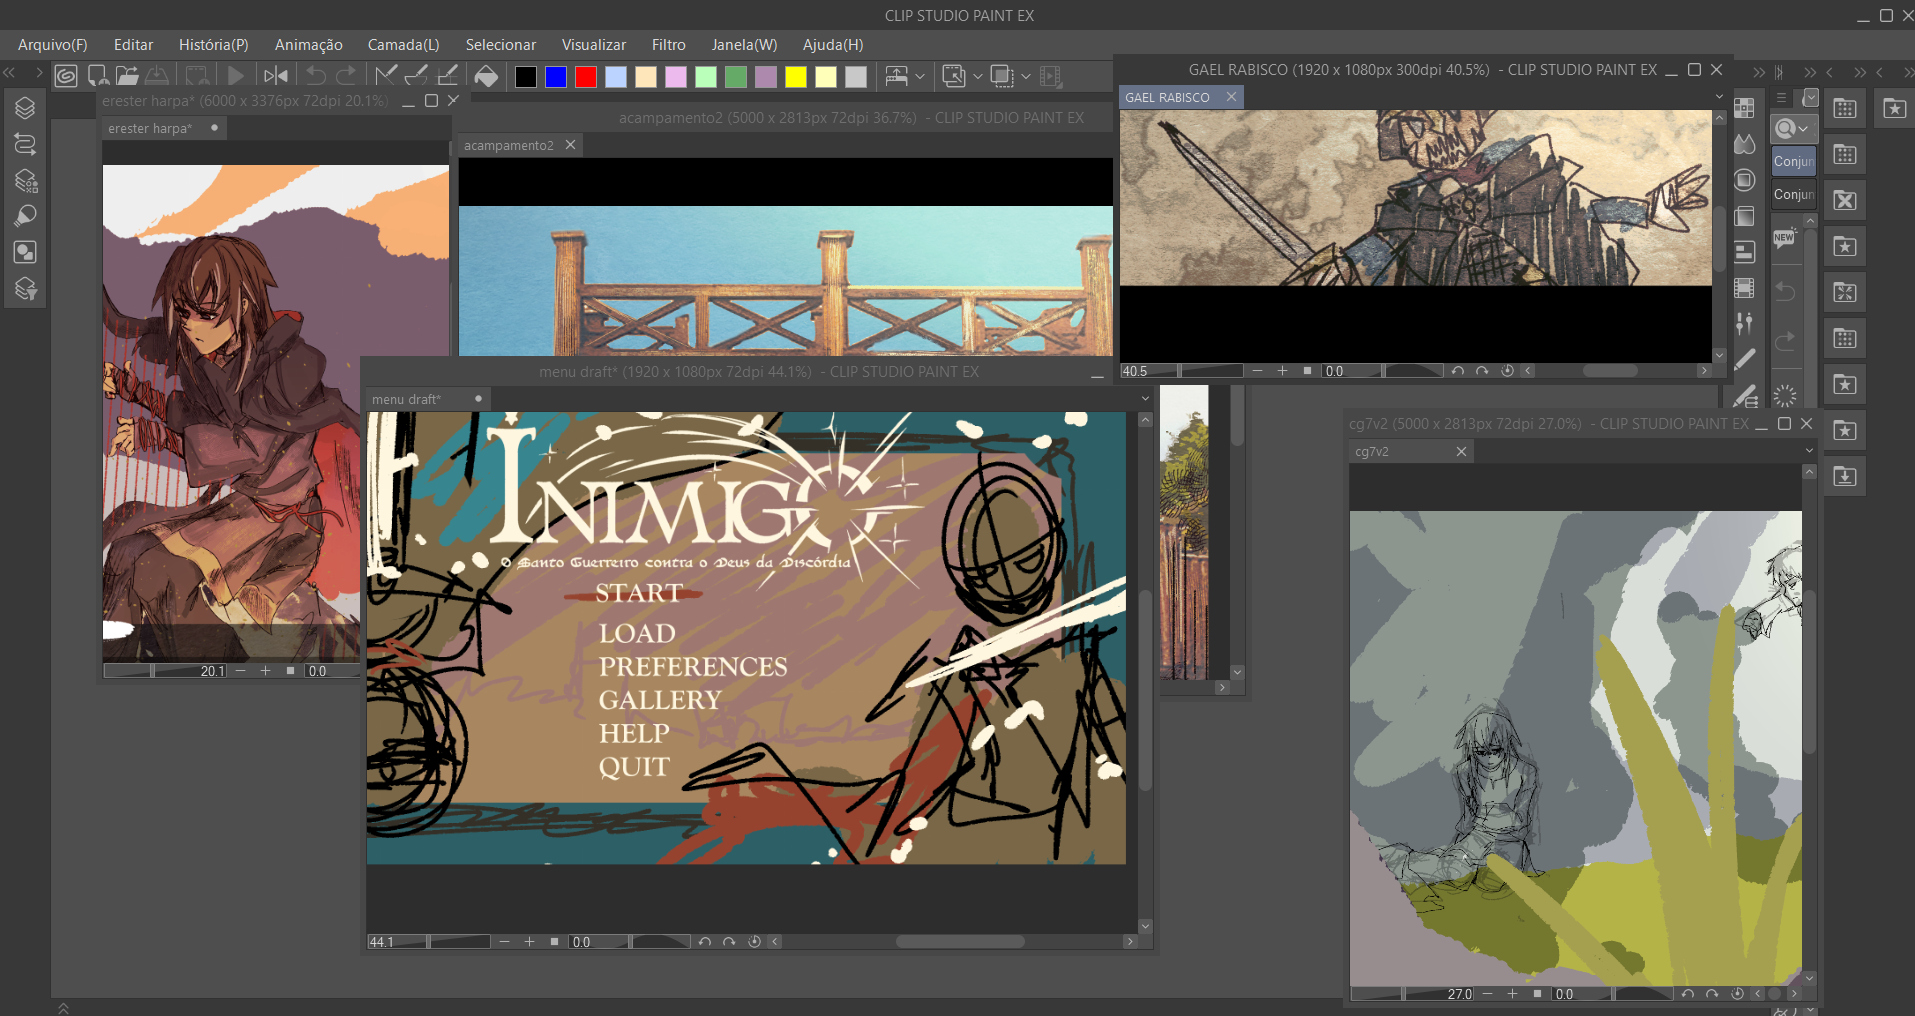Viewport: 1915px width, 1016px height.
Task: Click the NEW speech bubble icon
Action: 1784,239
